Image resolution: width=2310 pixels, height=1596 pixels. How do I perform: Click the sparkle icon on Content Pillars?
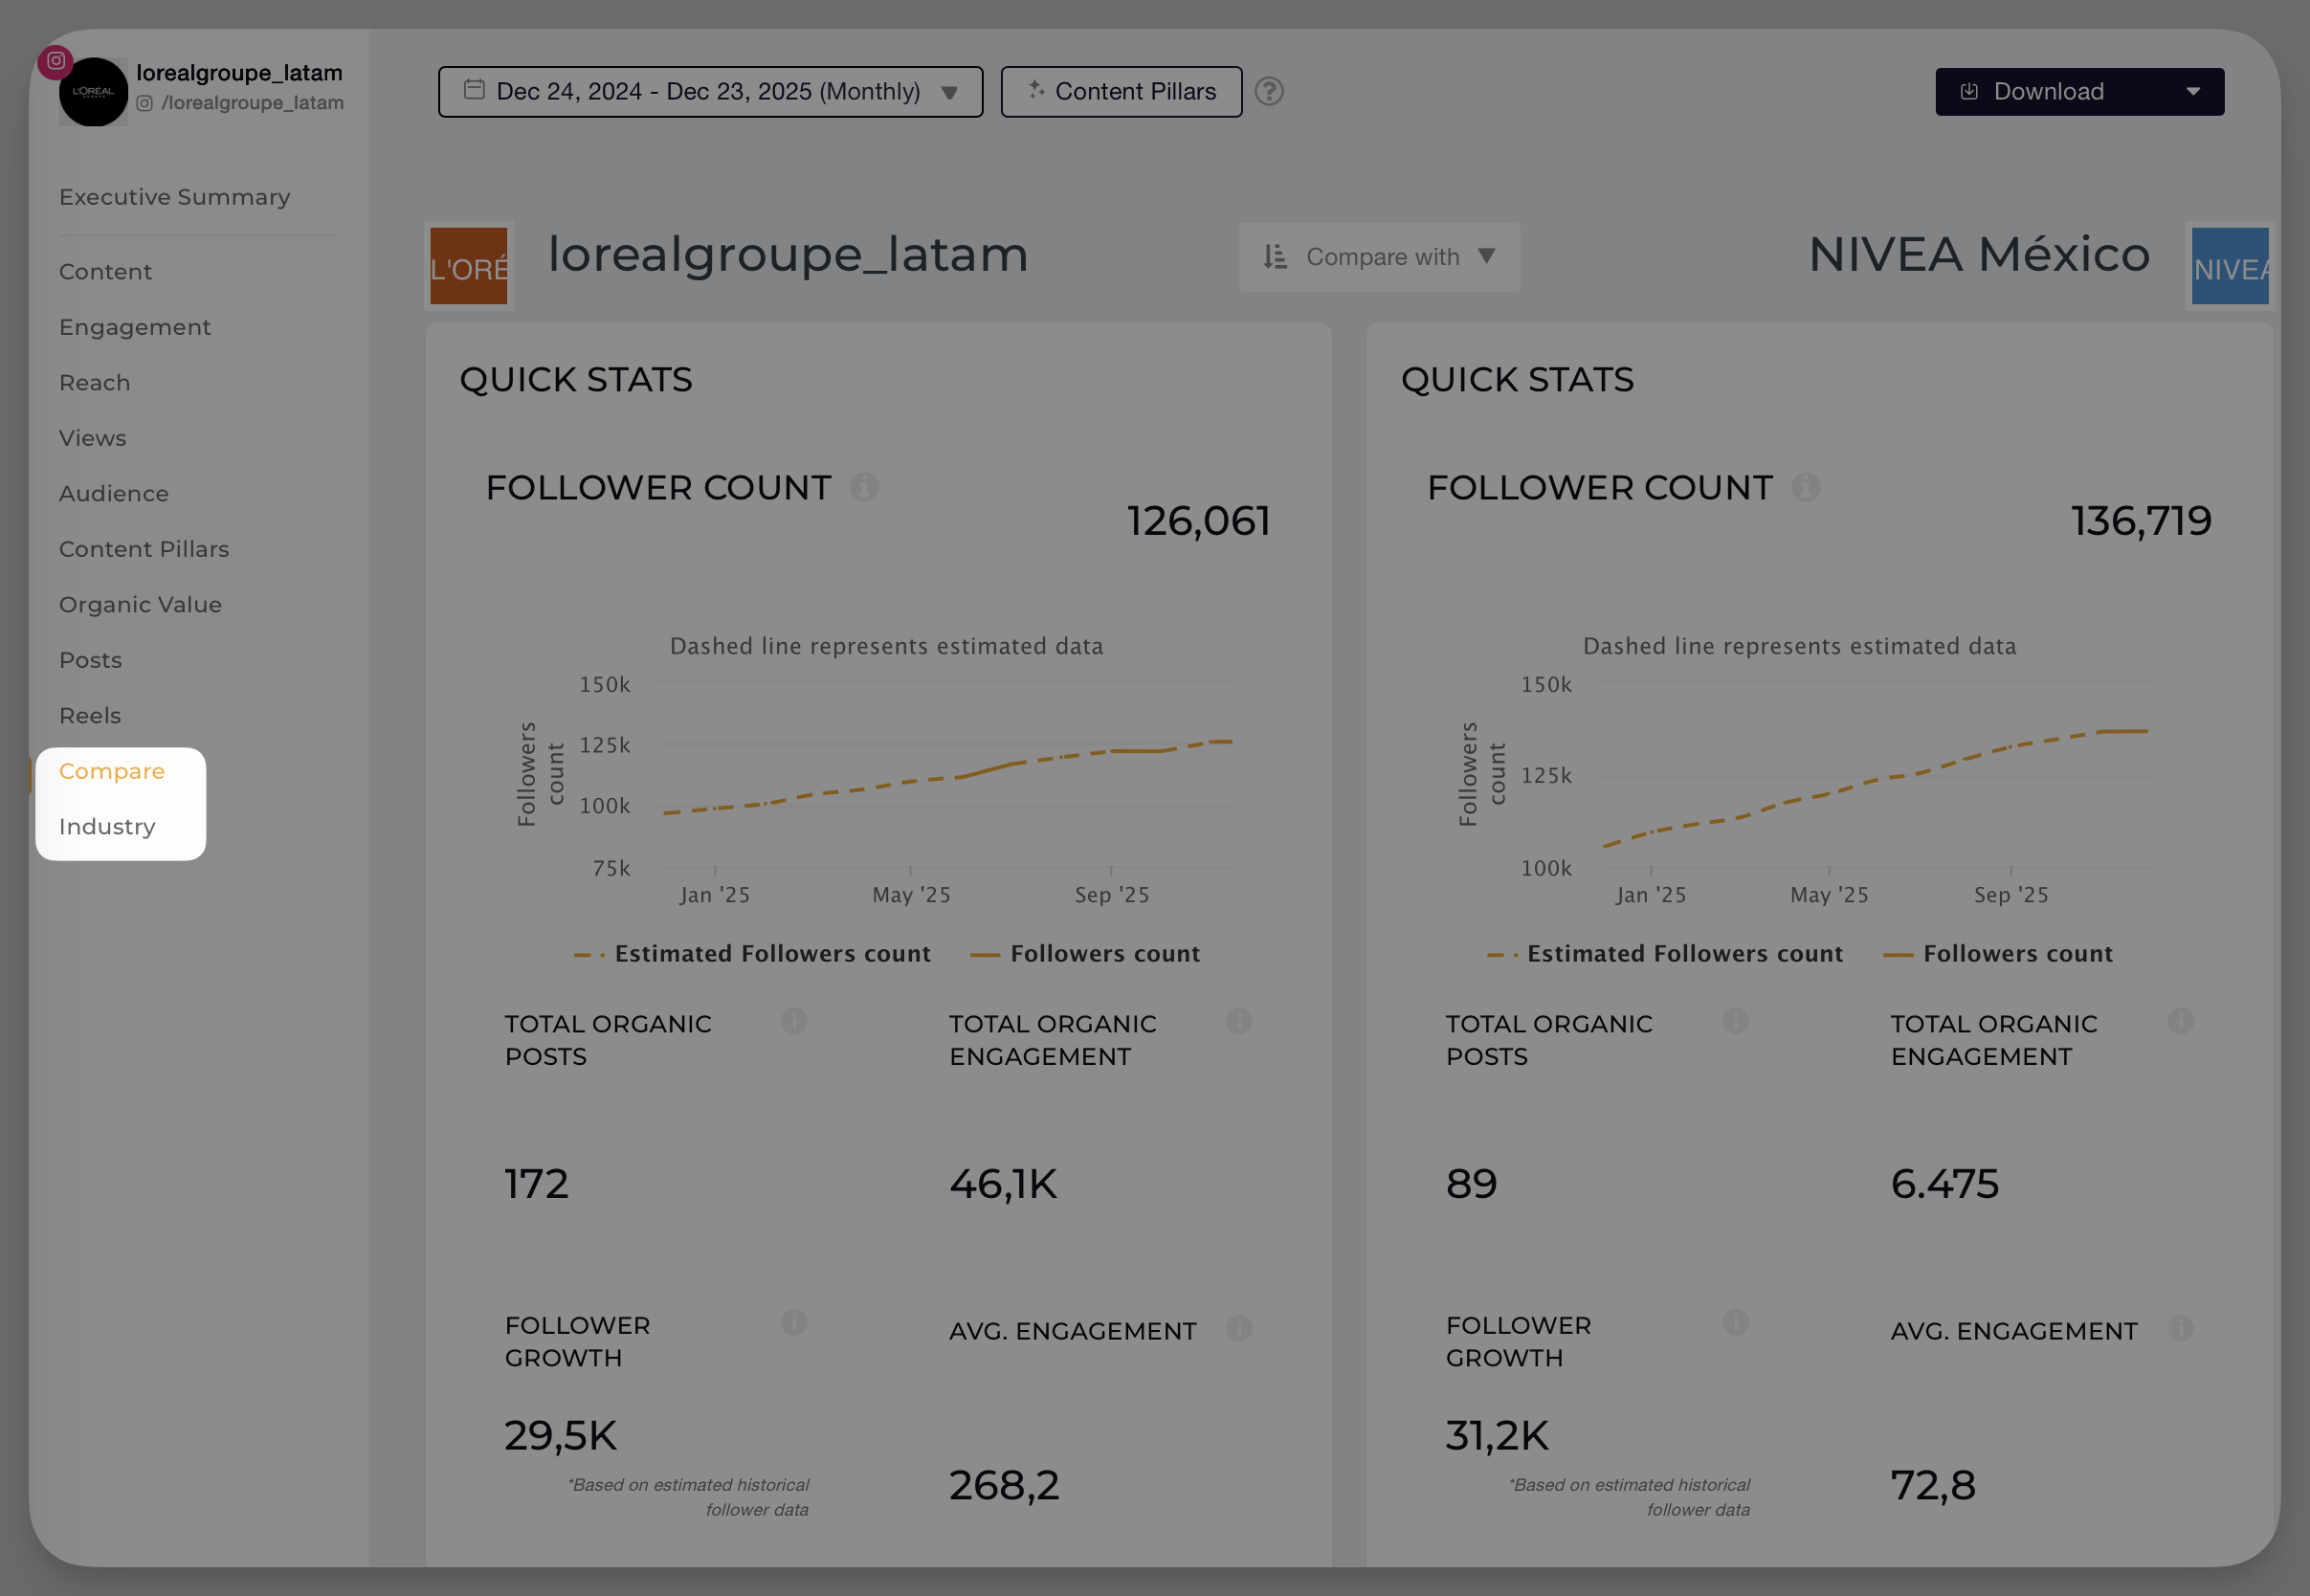(1036, 91)
